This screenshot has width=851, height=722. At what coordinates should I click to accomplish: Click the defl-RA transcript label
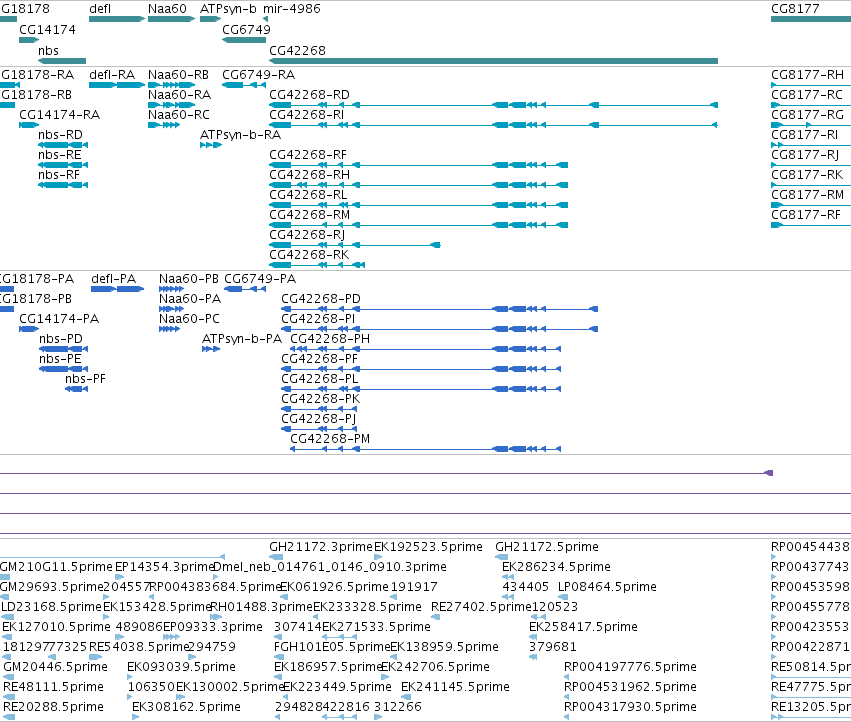pyautogui.click(x=112, y=74)
